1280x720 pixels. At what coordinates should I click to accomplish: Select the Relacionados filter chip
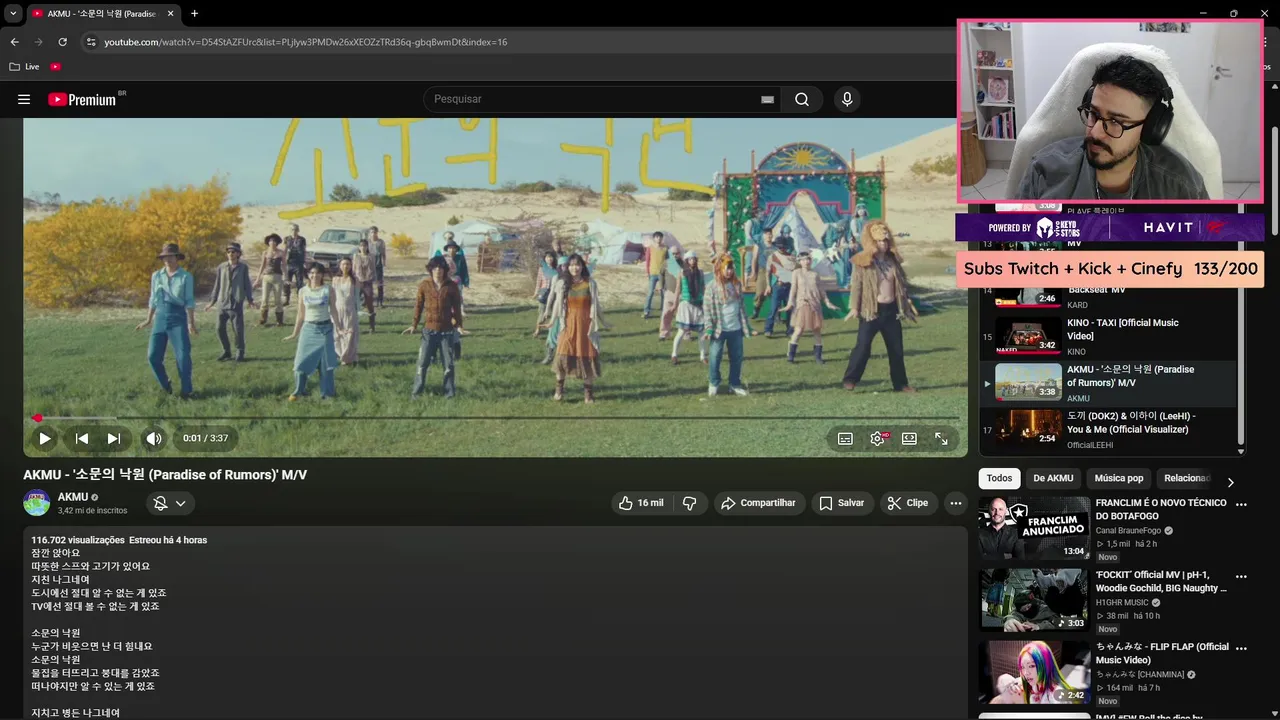tap(1187, 478)
